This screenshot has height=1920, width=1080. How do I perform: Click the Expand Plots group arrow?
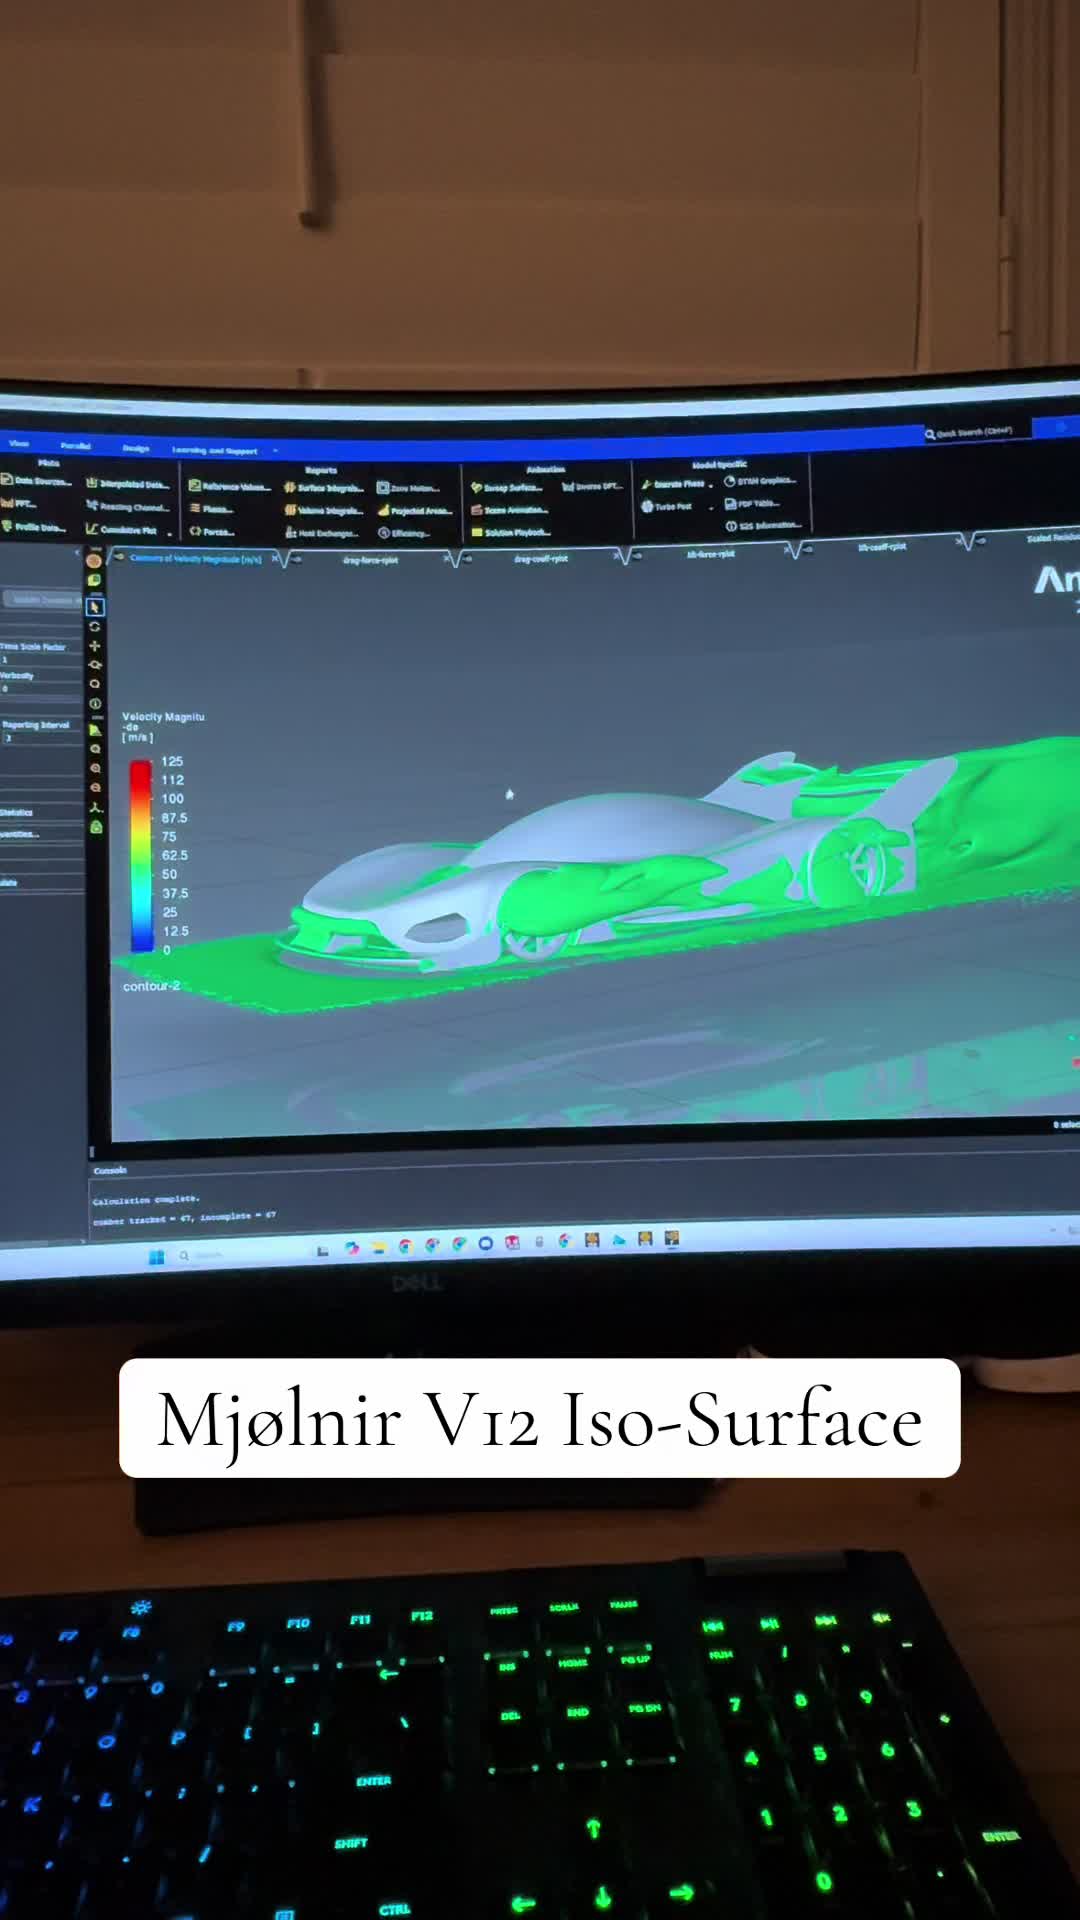[170, 534]
